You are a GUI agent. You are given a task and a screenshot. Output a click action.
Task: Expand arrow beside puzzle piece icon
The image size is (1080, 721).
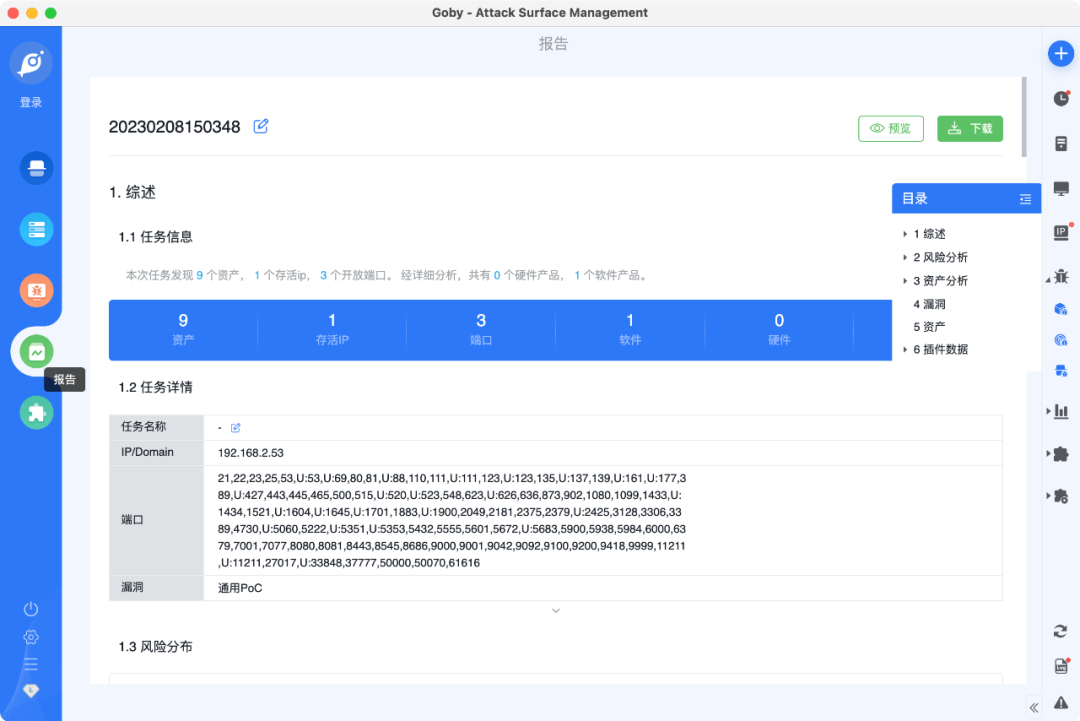[x=1048, y=454]
